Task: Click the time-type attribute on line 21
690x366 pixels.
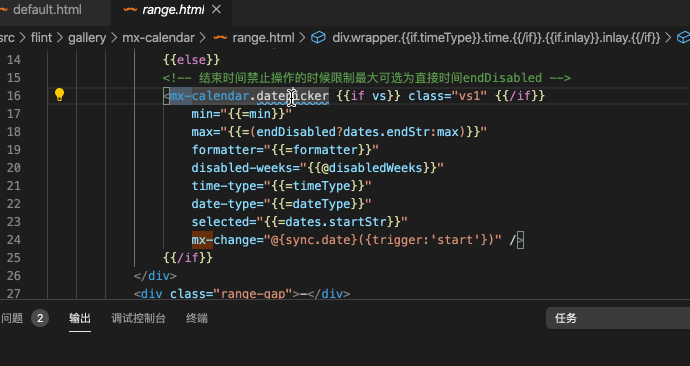Action: [x=282, y=186]
